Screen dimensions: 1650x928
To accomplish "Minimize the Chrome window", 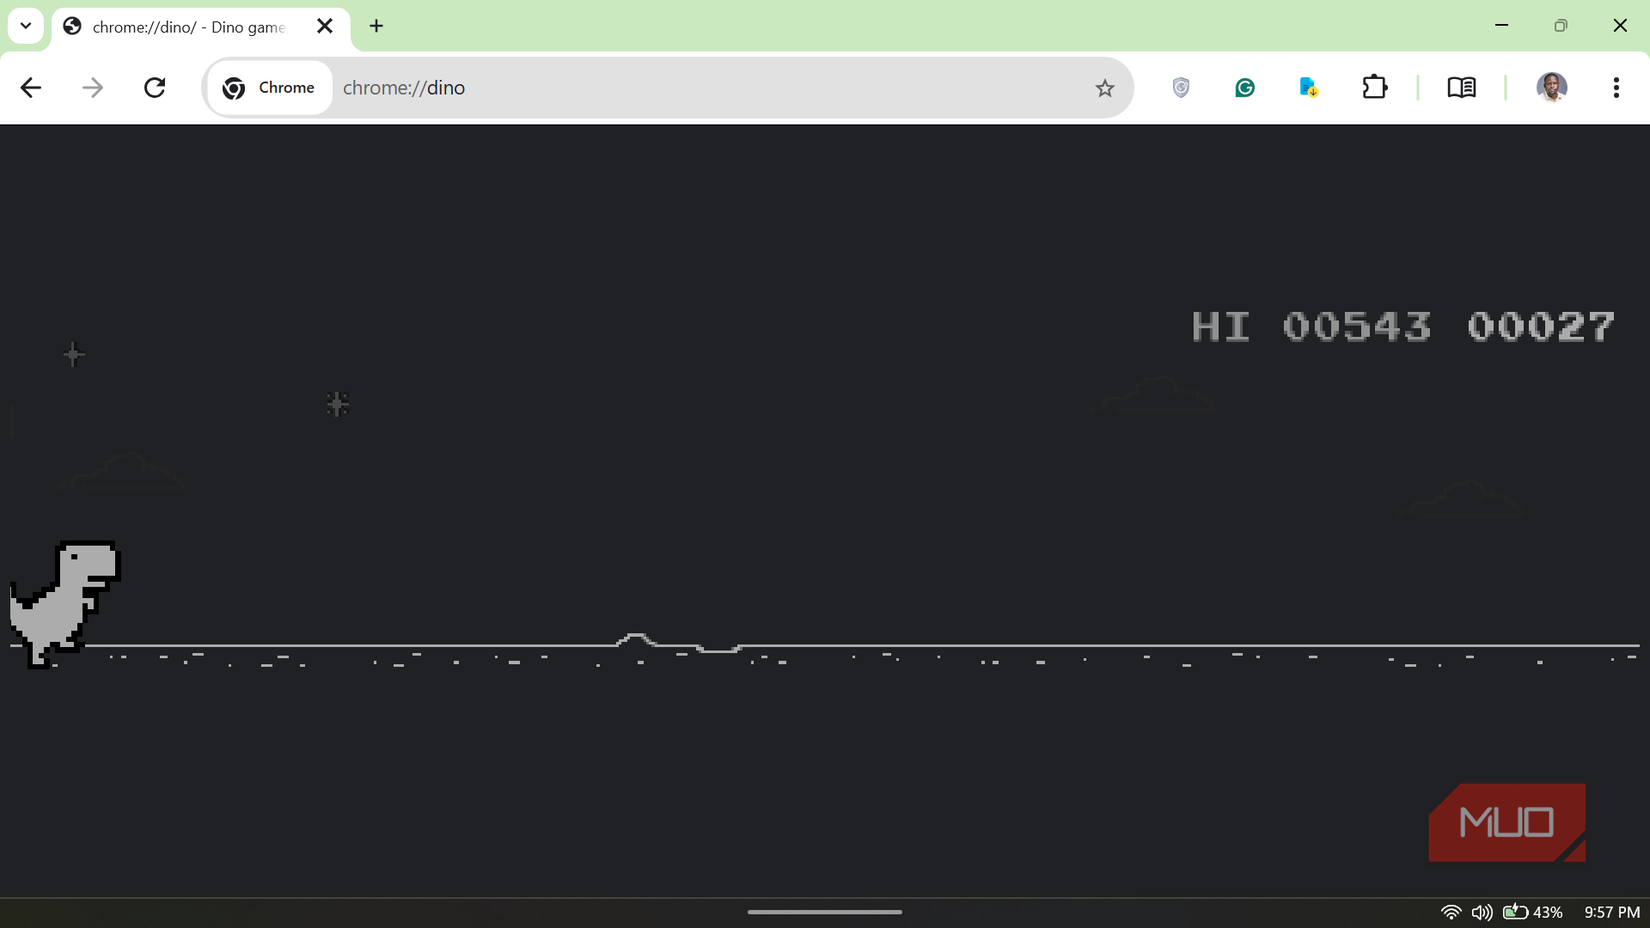I will point(1501,26).
